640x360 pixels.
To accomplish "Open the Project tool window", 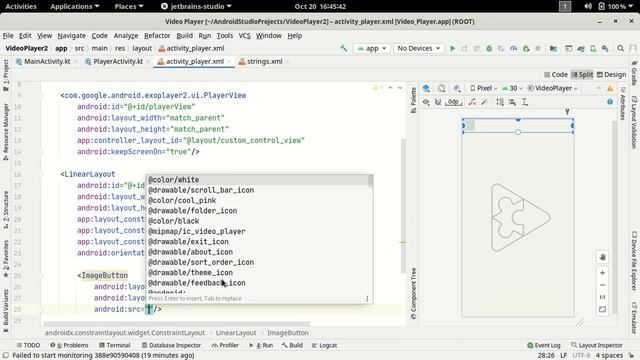I will point(6,75).
